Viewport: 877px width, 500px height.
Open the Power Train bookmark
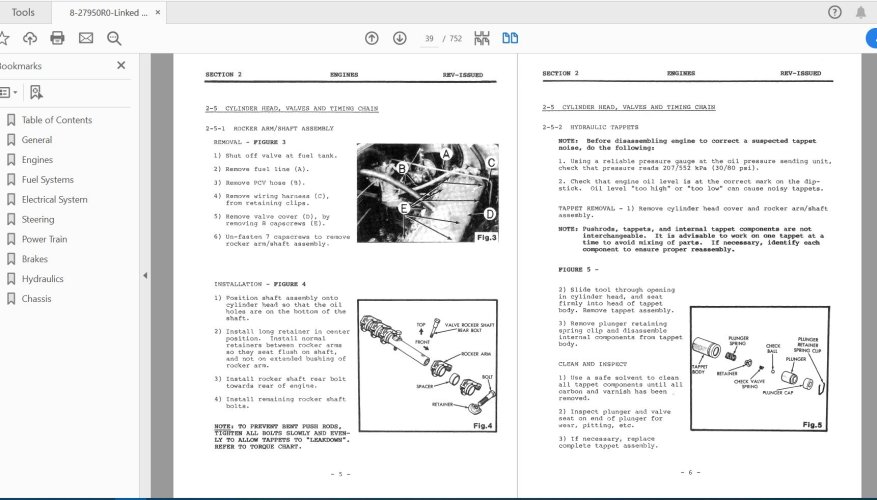[x=44, y=239]
